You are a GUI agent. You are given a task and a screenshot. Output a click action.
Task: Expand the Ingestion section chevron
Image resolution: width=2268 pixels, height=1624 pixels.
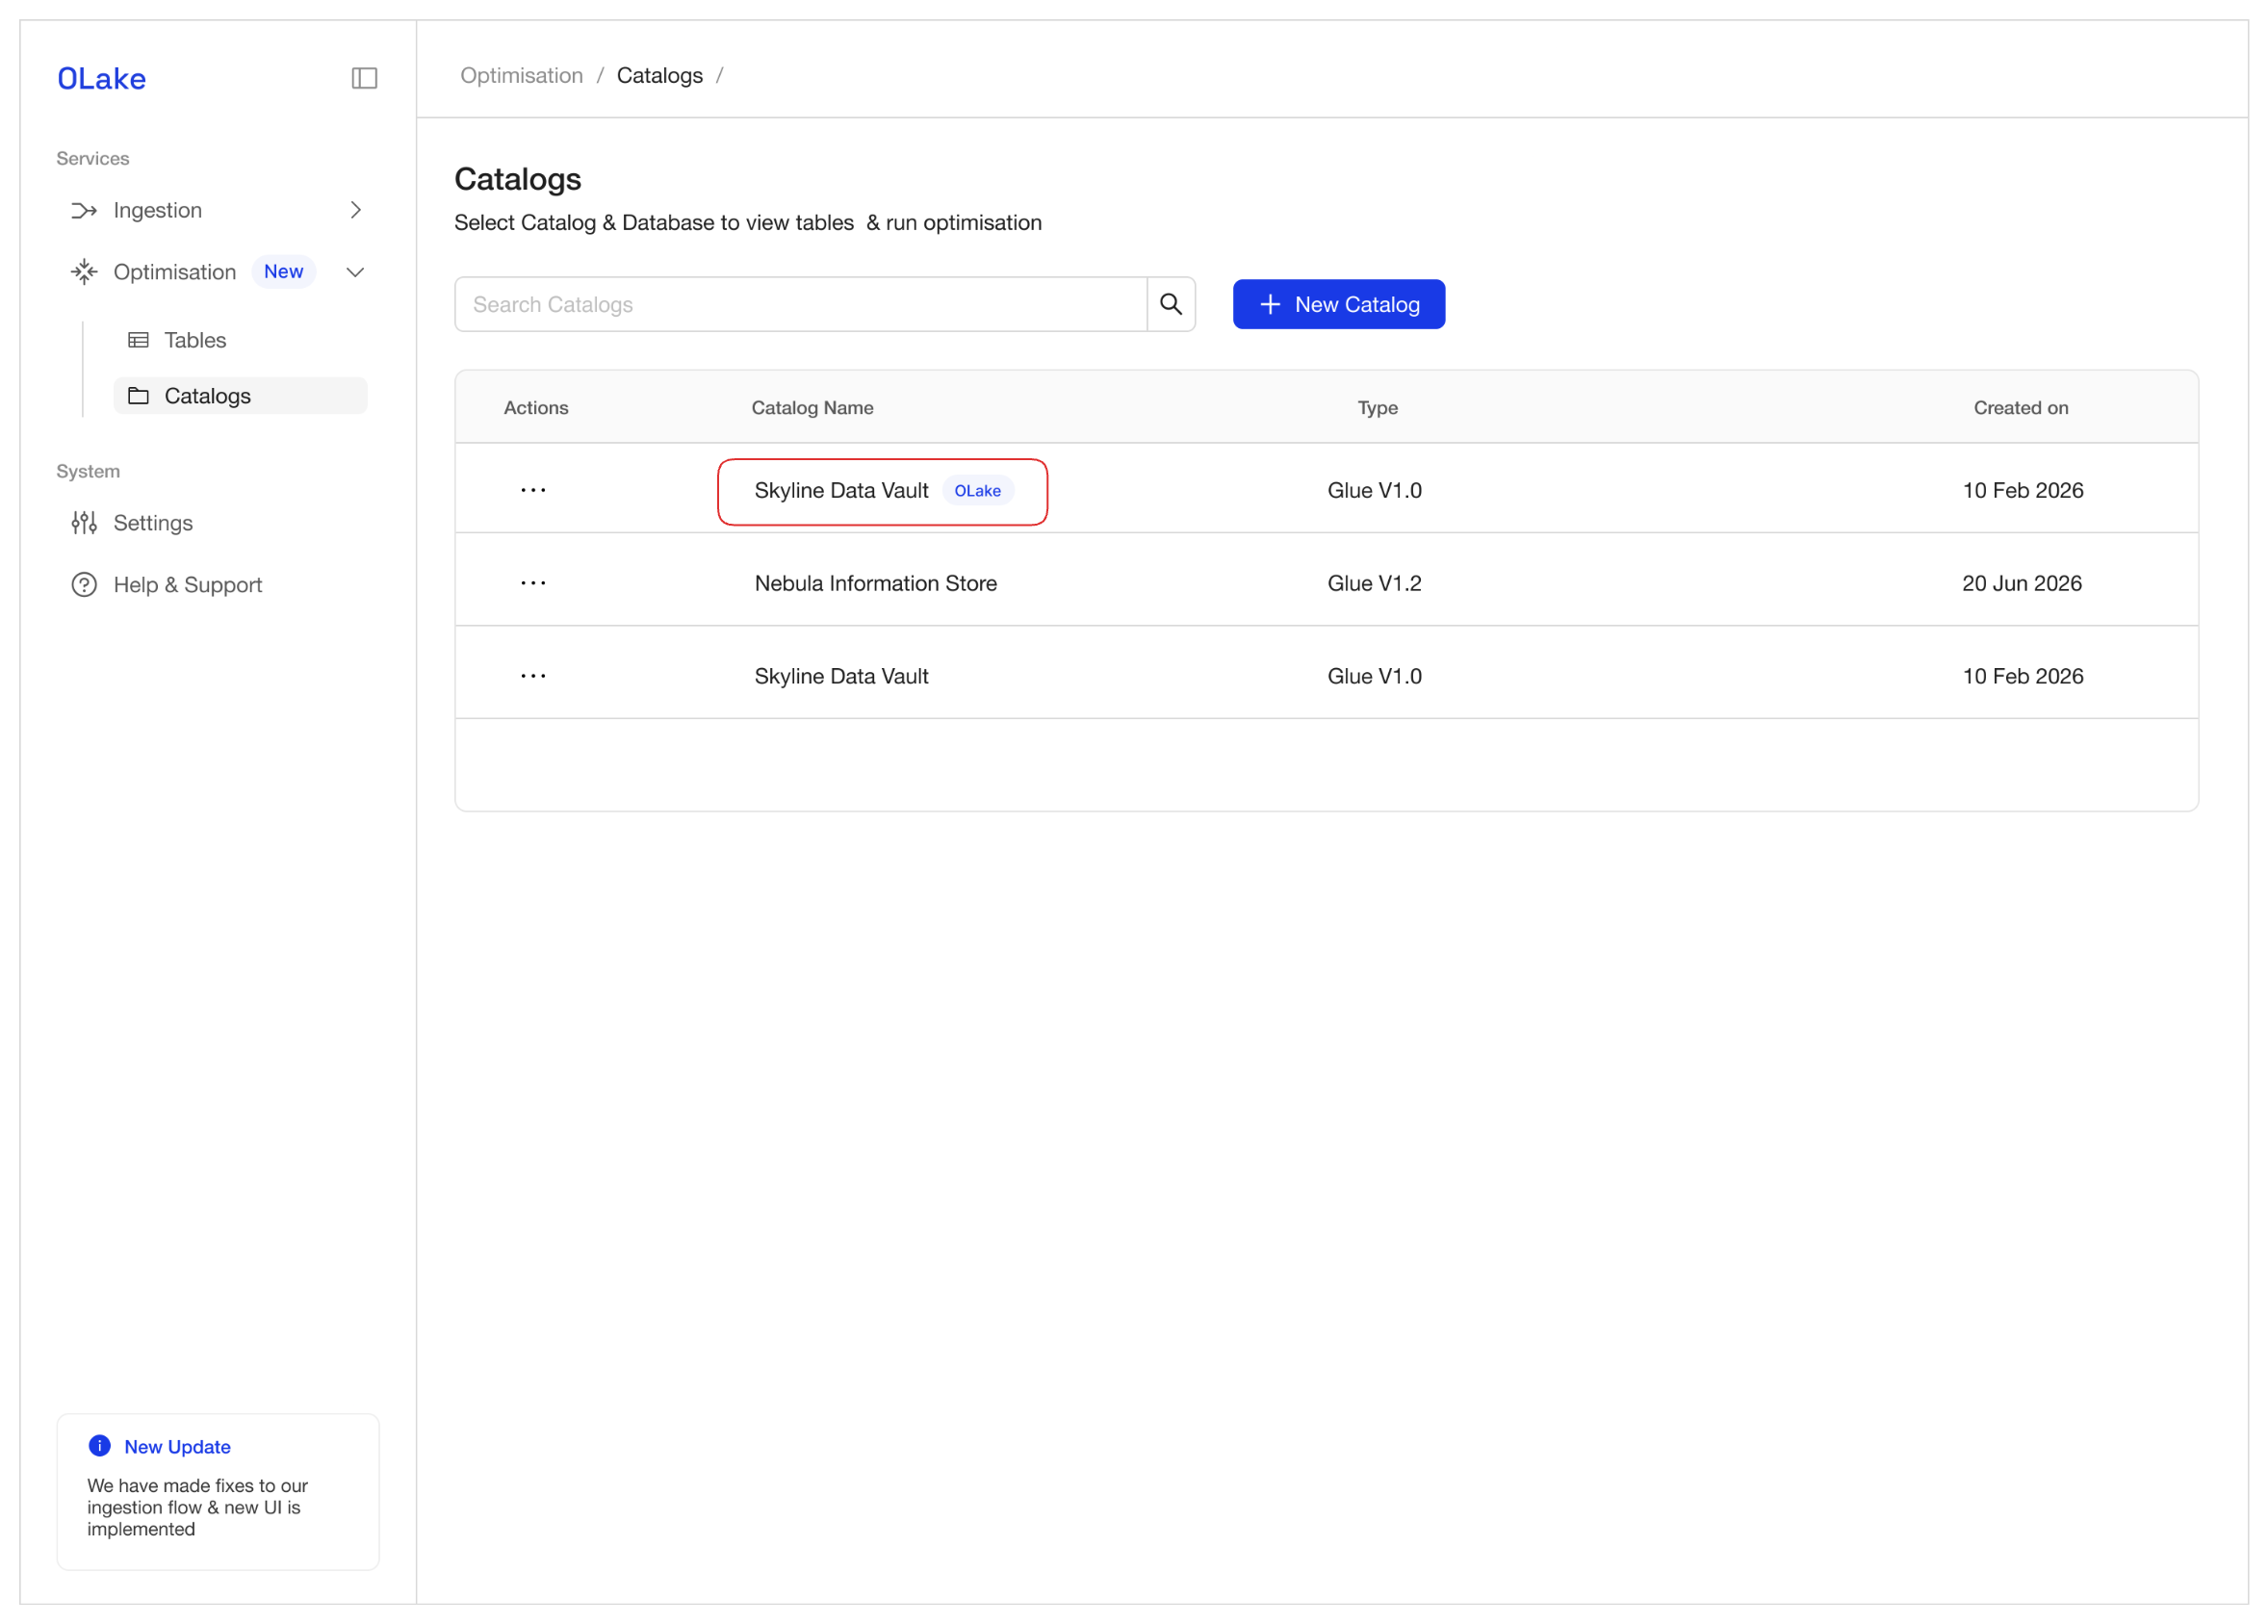pyautogui.click(x=356, y=210)
